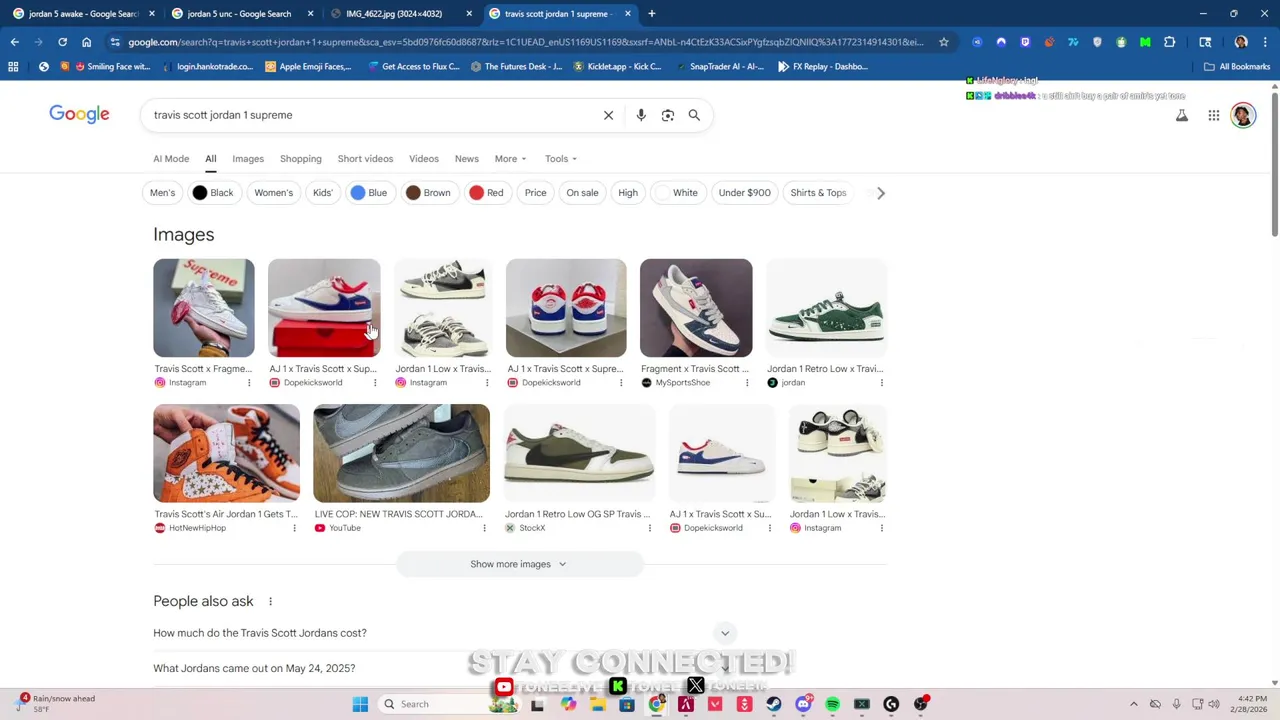
Task: Filter results by Blue color swatch
Action: click(x=369, y=193)
